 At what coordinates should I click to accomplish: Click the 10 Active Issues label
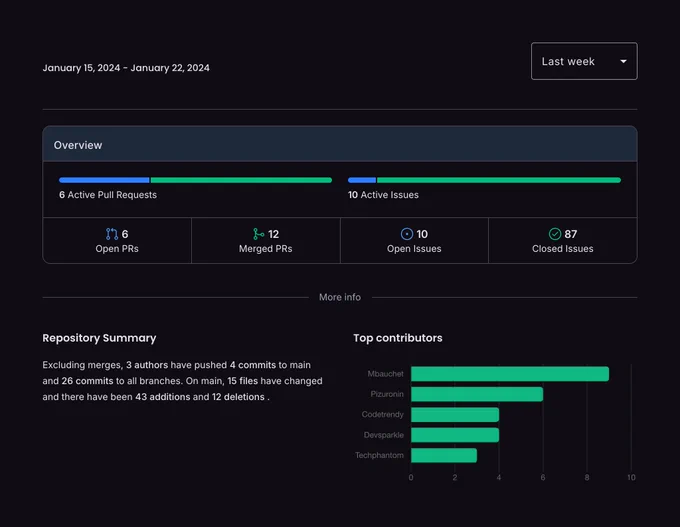pyautogui.click(x=383, y=195)
